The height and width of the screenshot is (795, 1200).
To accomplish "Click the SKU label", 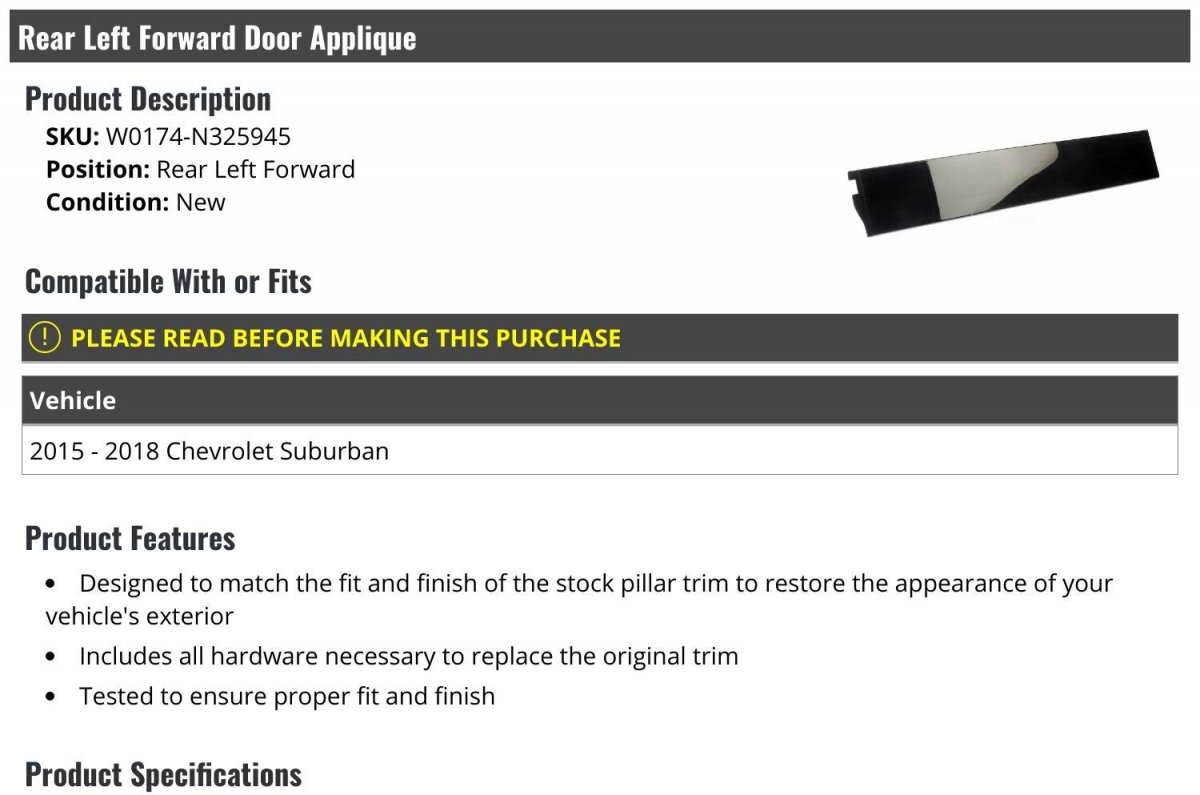I will point(73,136).
